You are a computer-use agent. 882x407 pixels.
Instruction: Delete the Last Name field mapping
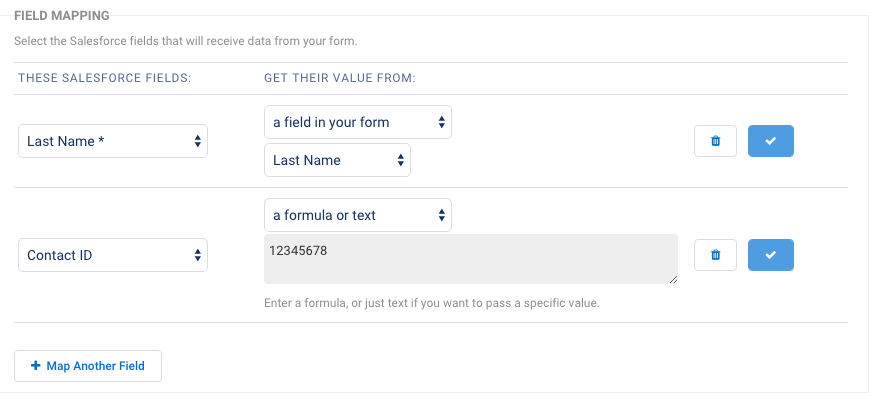715,141
